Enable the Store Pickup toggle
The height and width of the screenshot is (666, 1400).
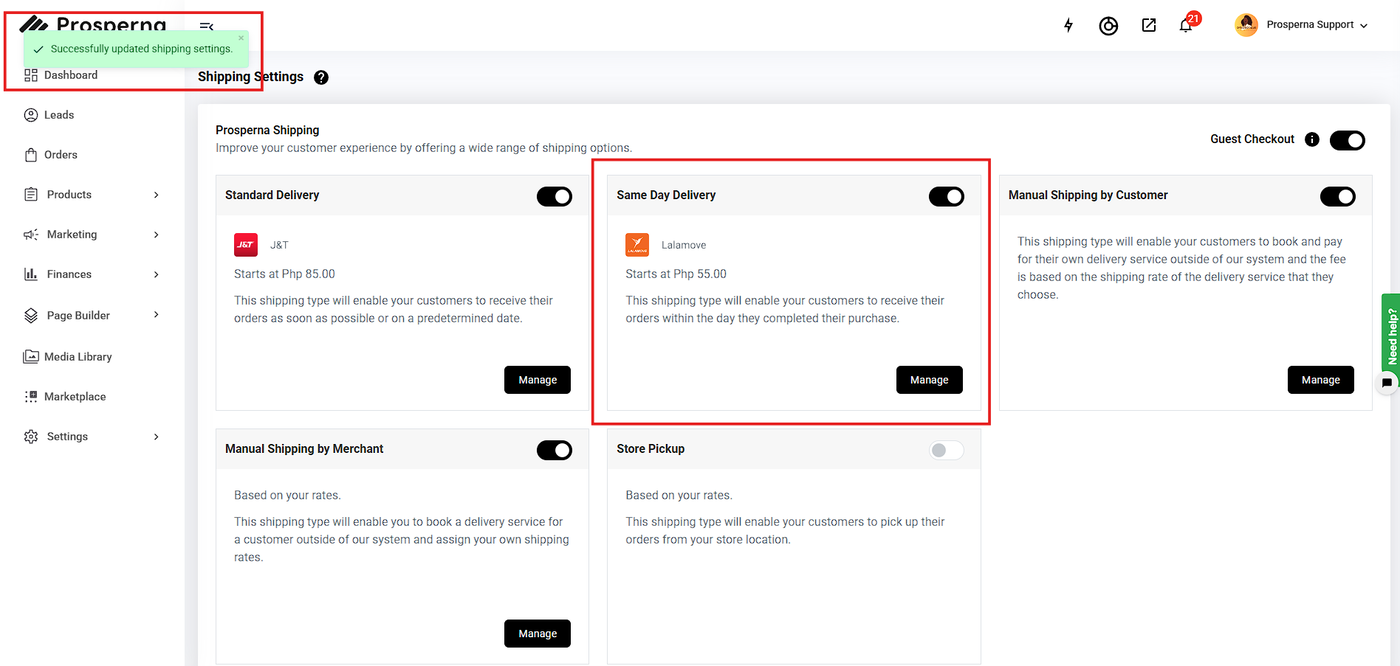[x=946, y=450]
